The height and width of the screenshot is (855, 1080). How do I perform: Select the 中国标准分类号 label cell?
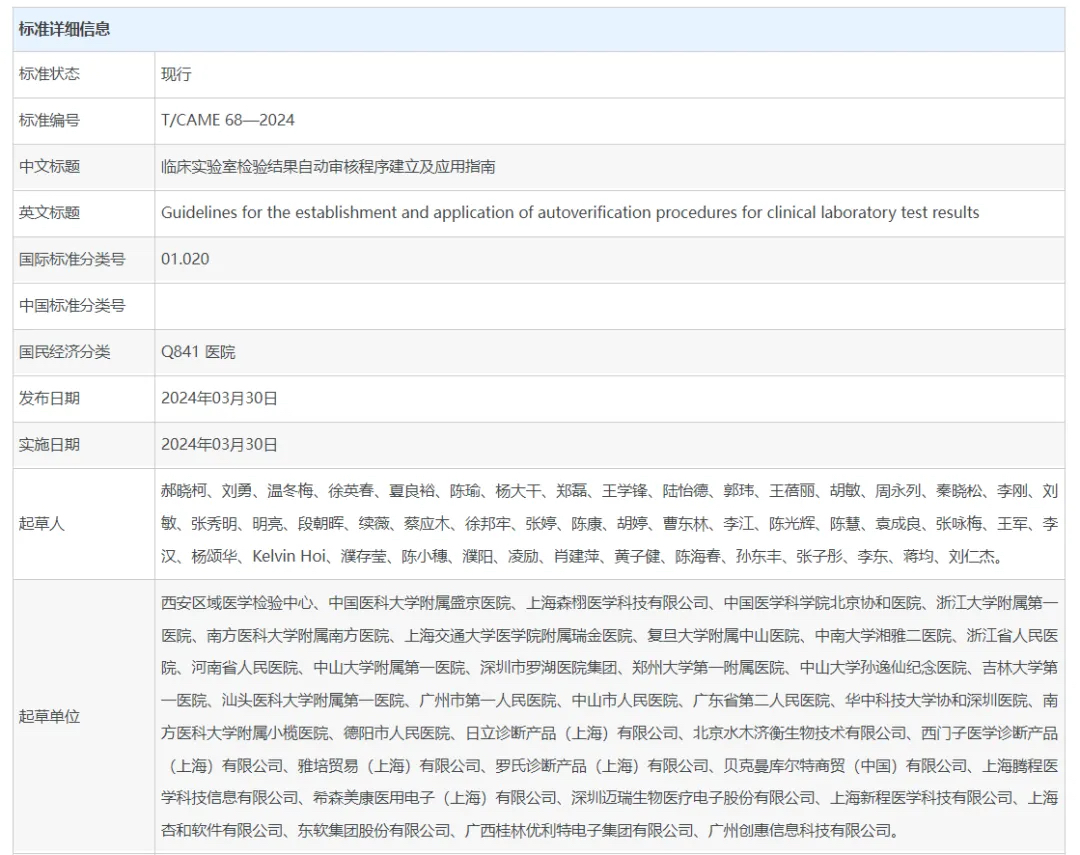(x=83, y=306)
